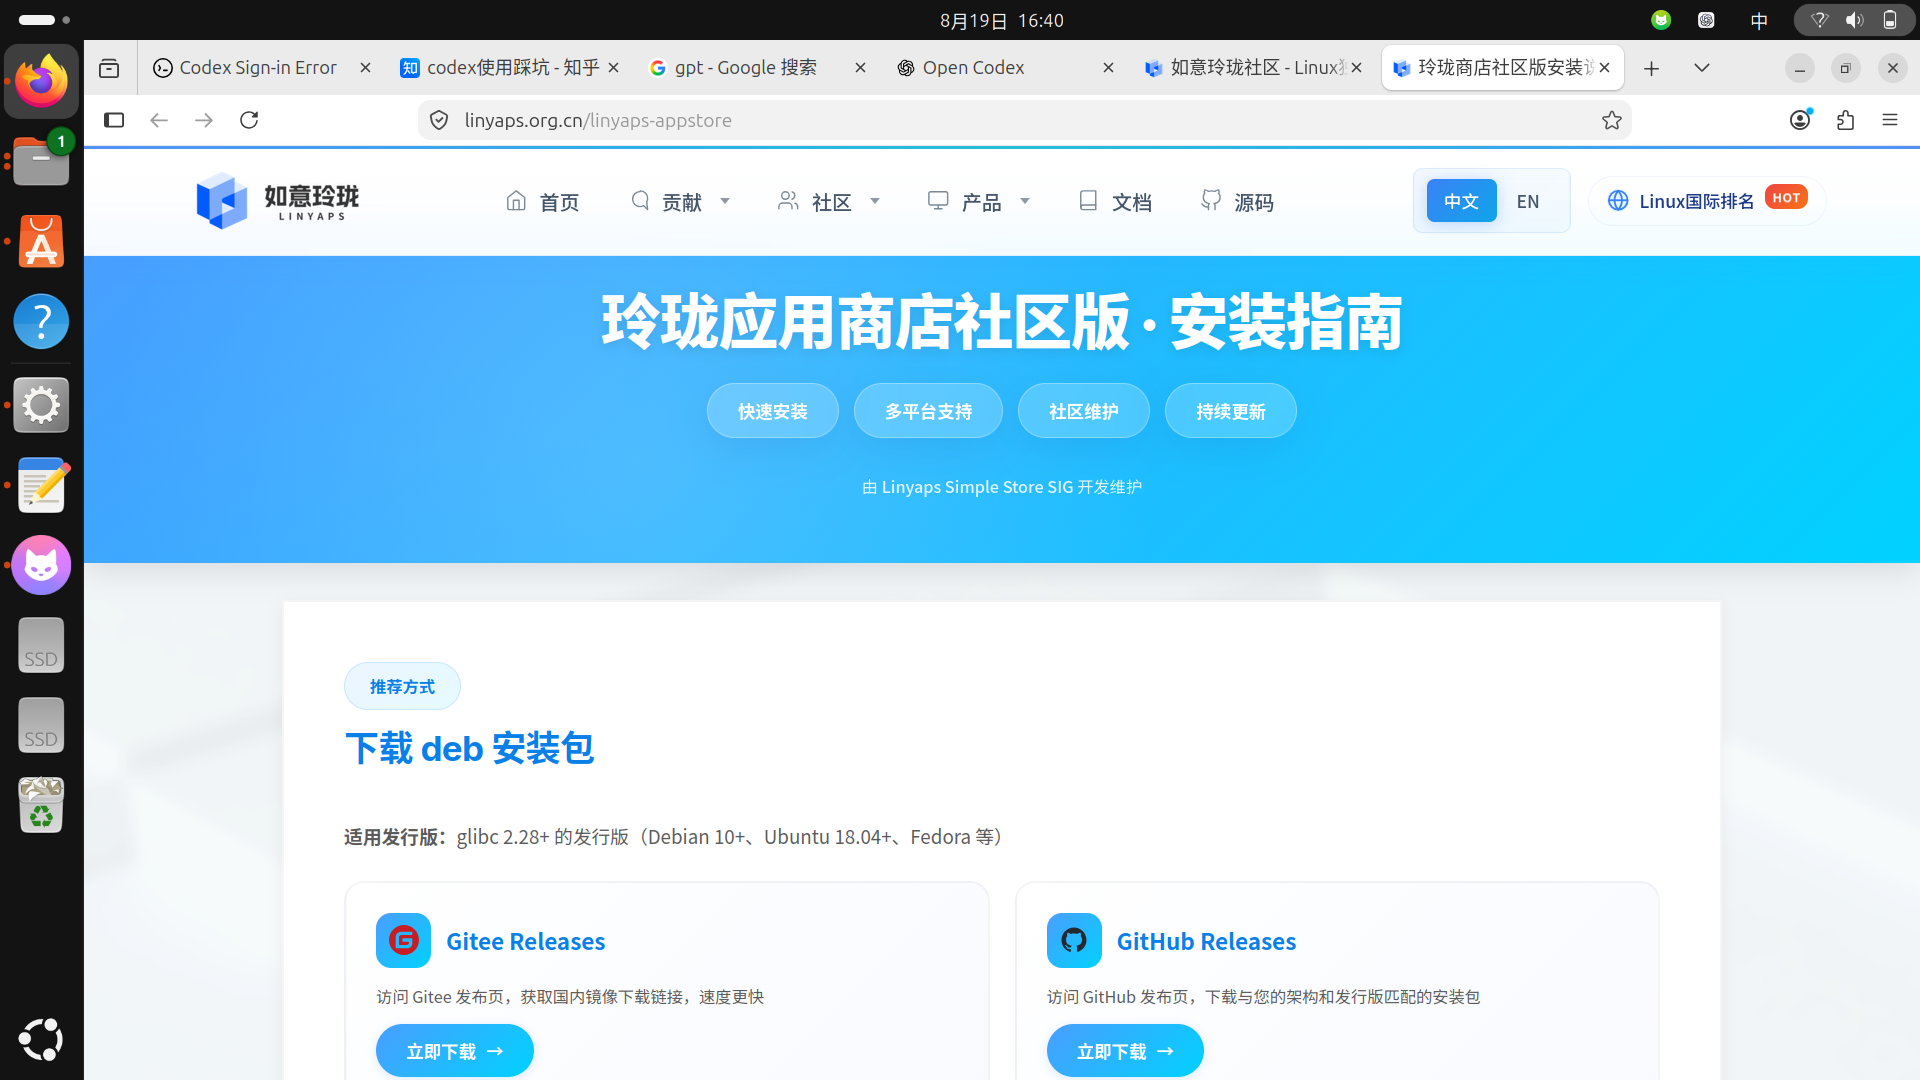
Task: Go back to the previous page
Action: coord(159,120)
